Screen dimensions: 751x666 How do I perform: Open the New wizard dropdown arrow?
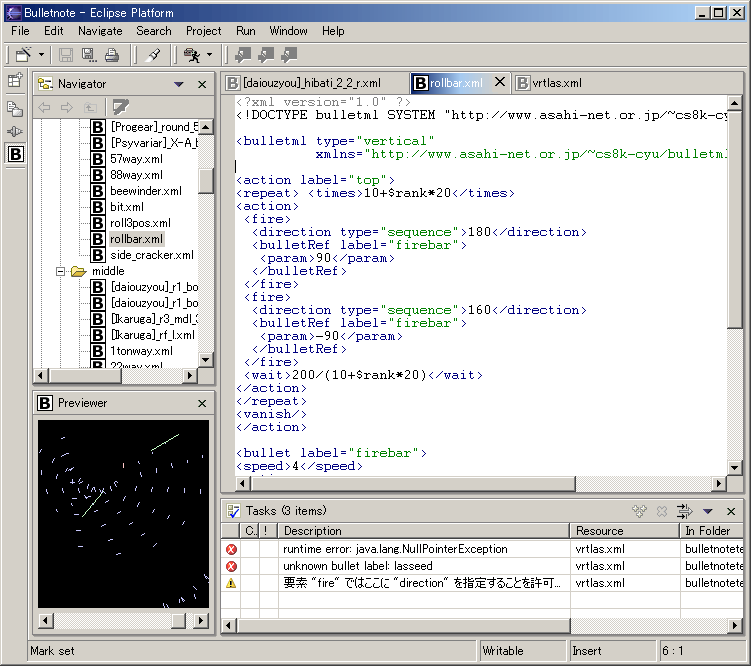(40, 55)
